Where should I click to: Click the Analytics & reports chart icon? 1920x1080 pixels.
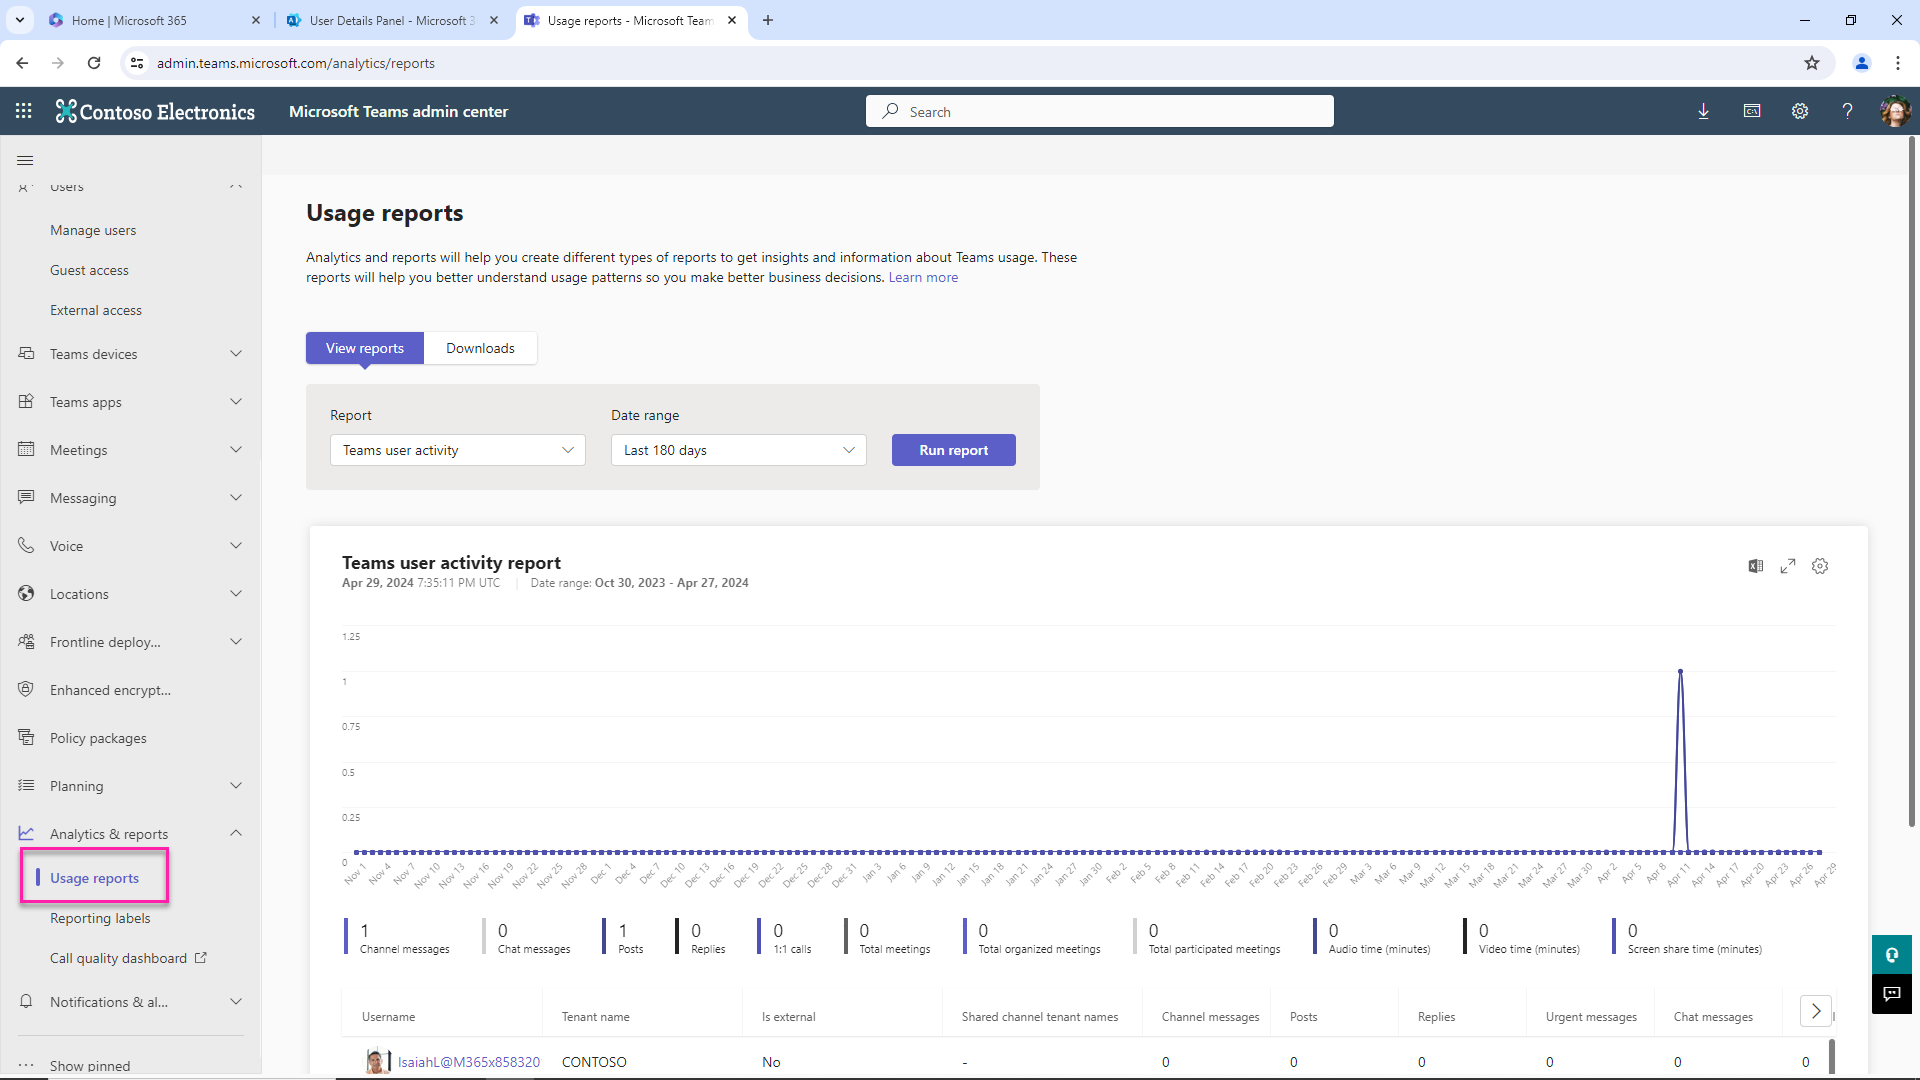(26, 833)
